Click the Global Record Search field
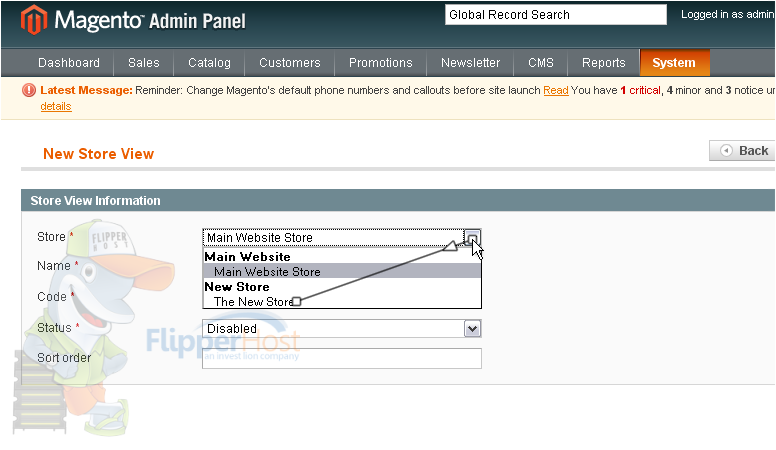The image size is (776, 450). tap(556, 15)
